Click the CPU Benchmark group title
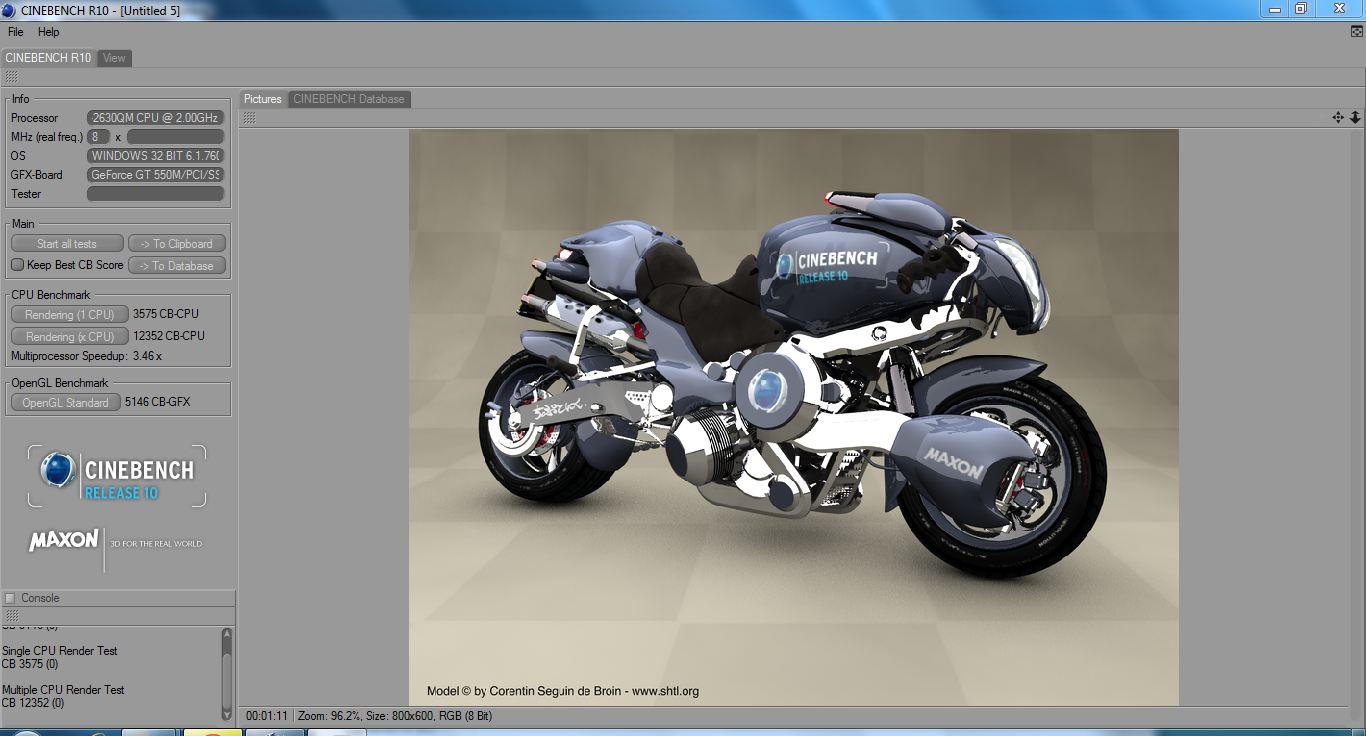Image resolution: width=1366 pixels, height=736 pixels. point(51,295)
